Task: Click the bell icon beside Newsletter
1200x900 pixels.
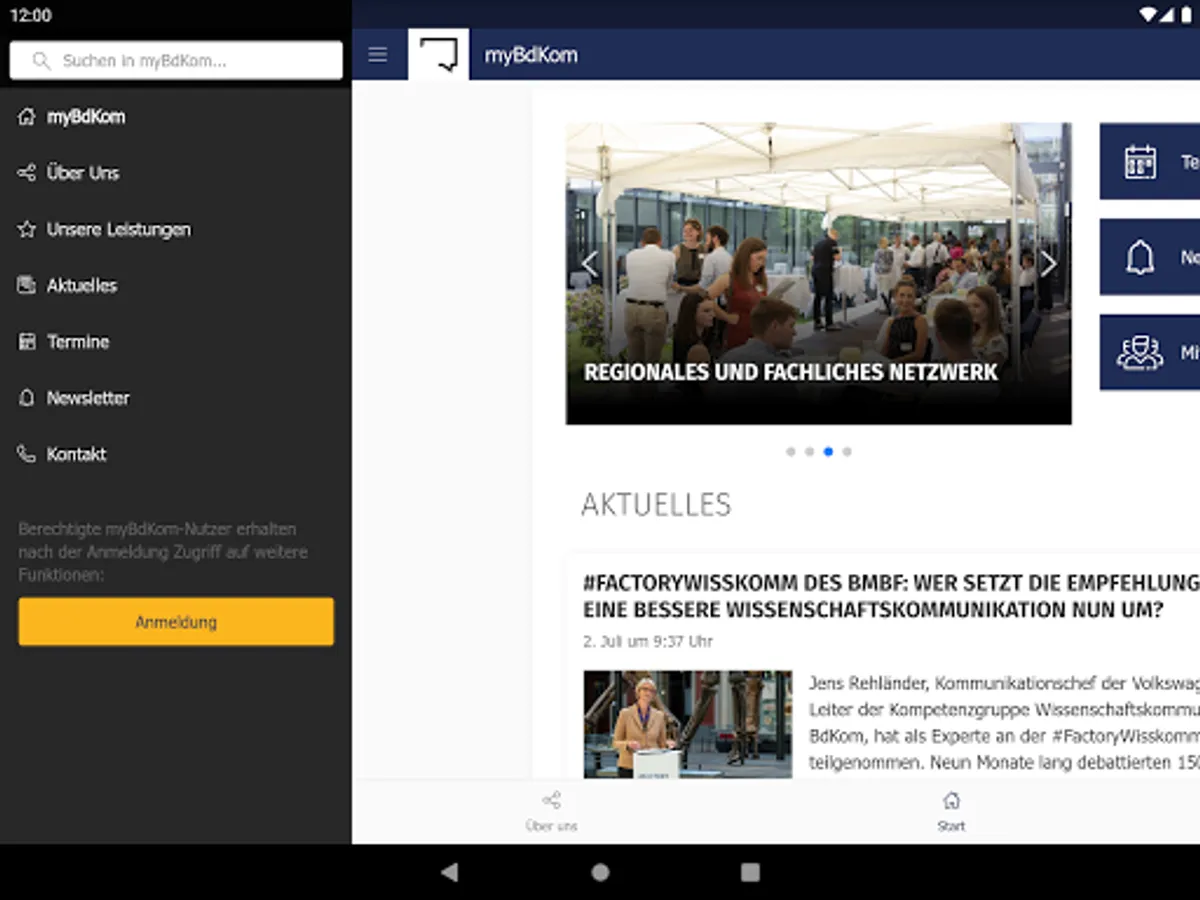Action: 27,398
